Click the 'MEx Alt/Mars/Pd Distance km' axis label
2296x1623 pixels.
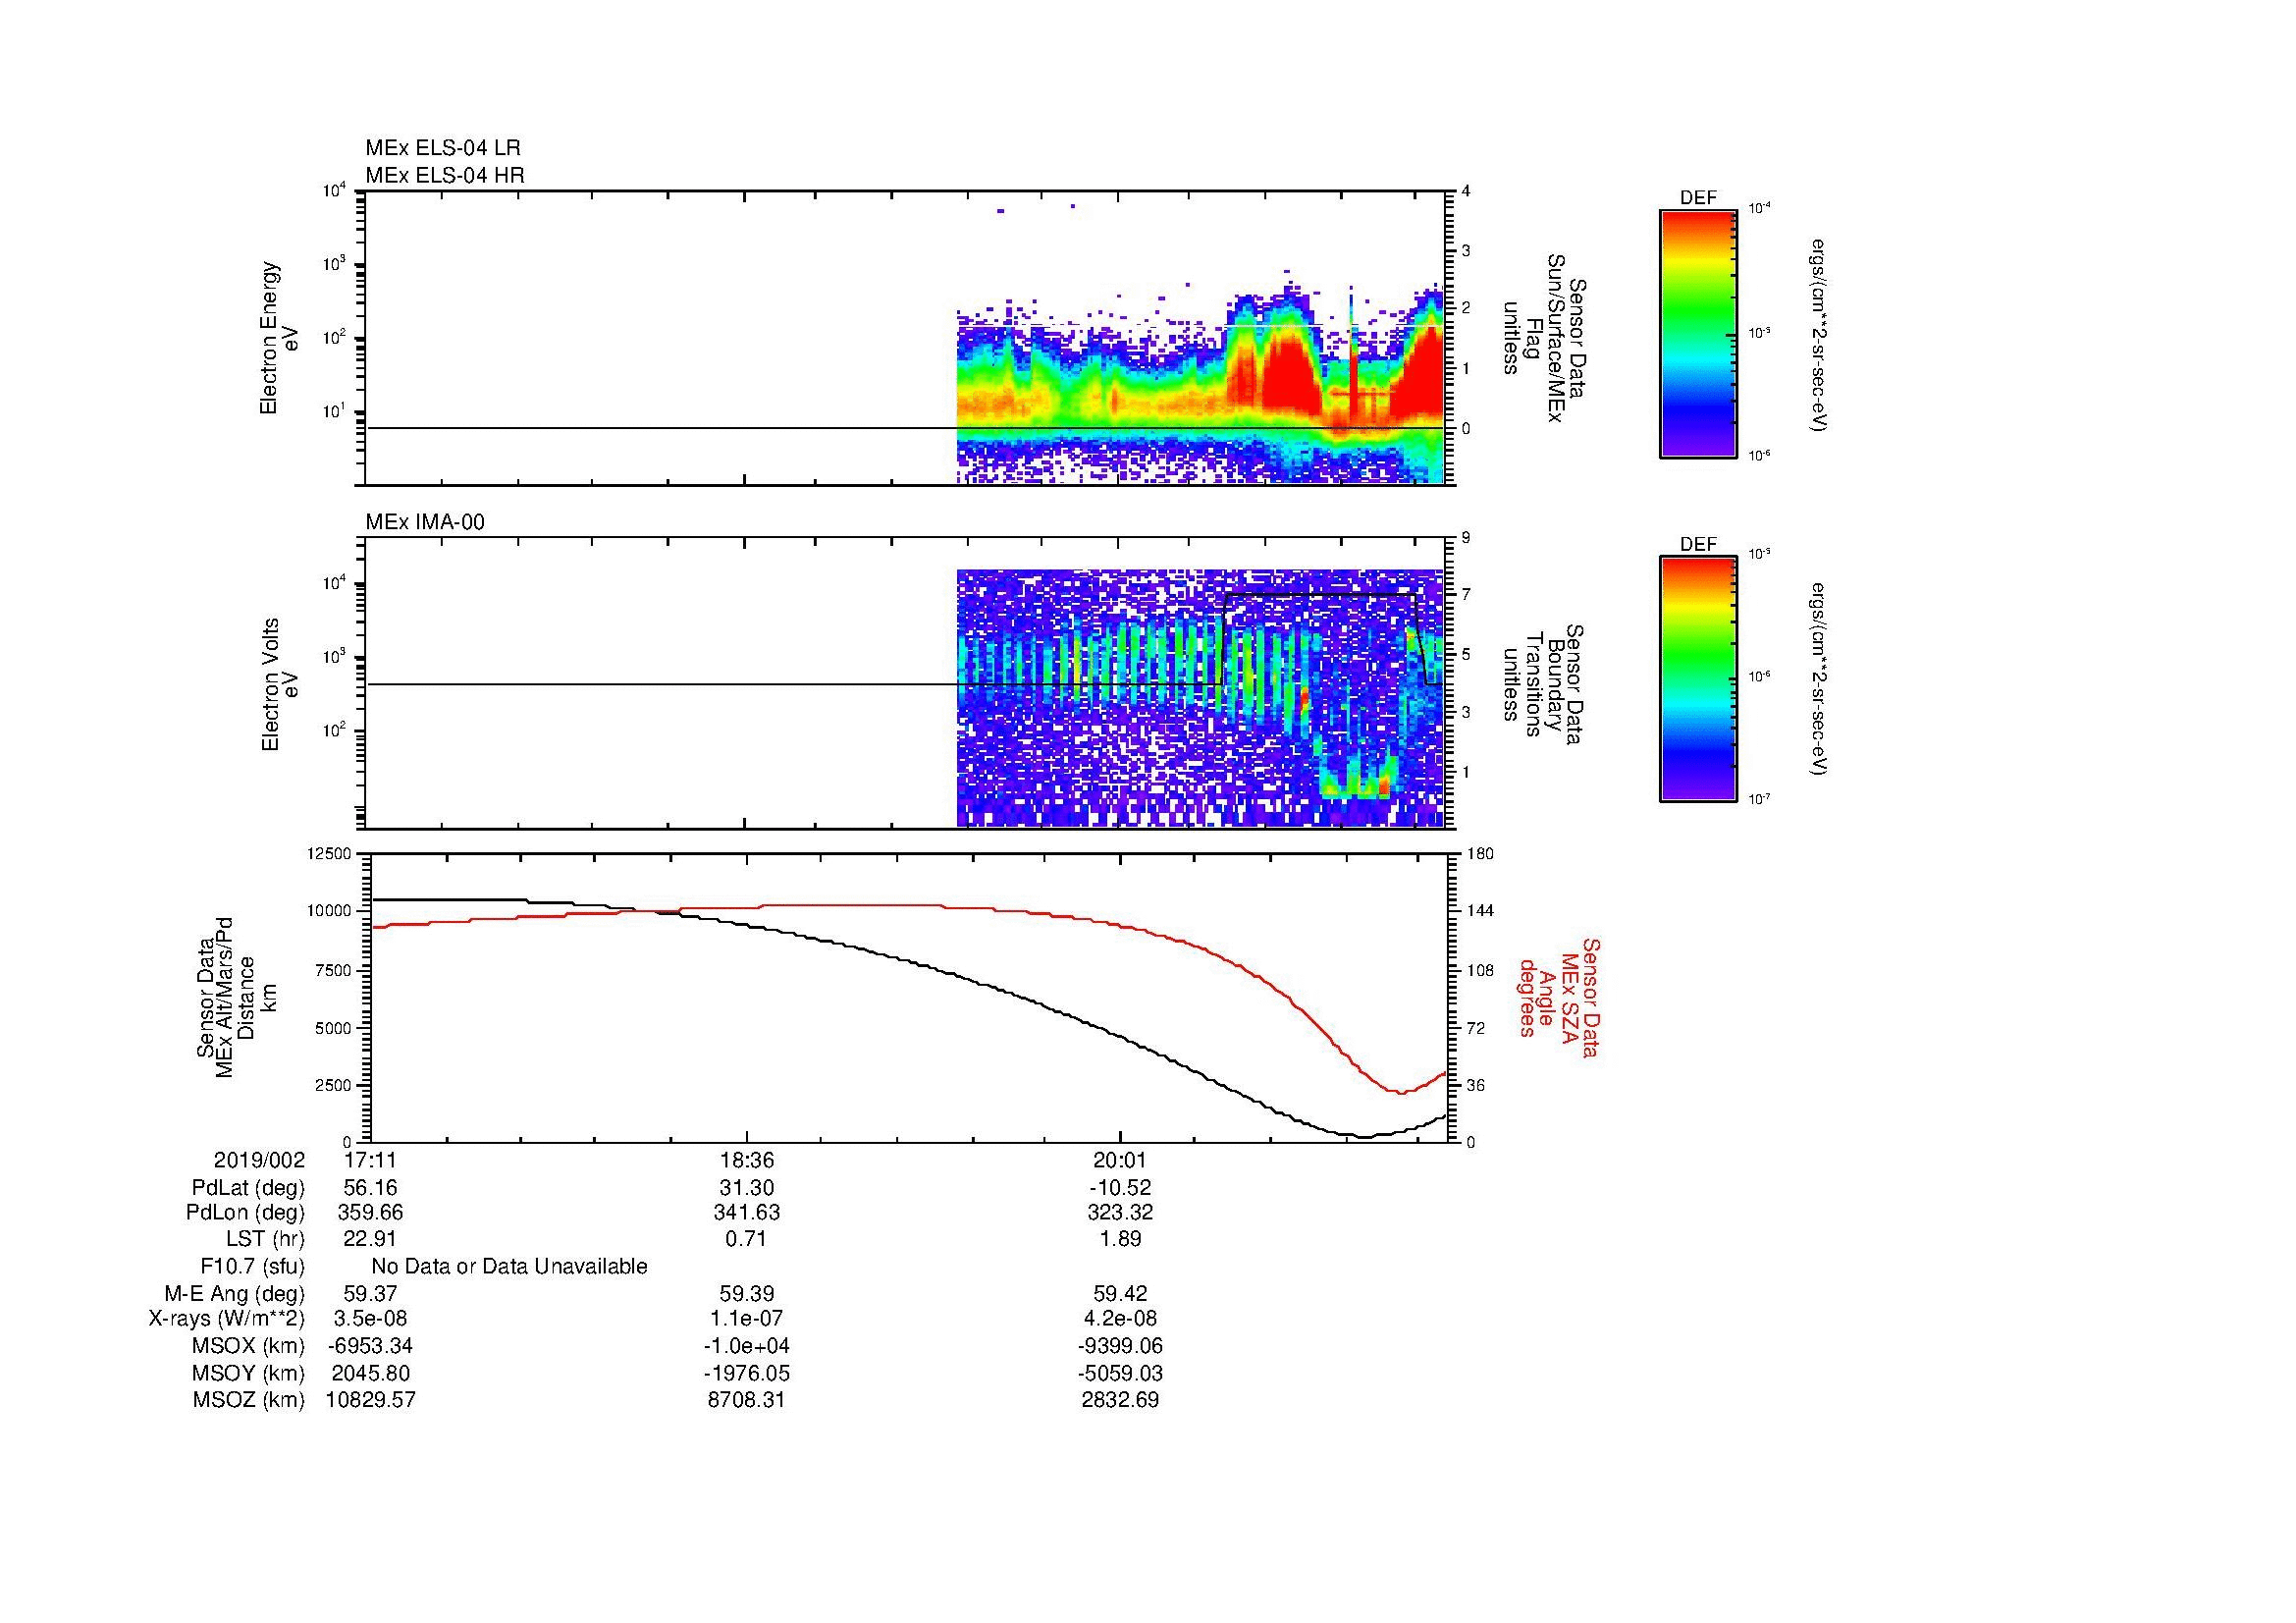(236, 997)
